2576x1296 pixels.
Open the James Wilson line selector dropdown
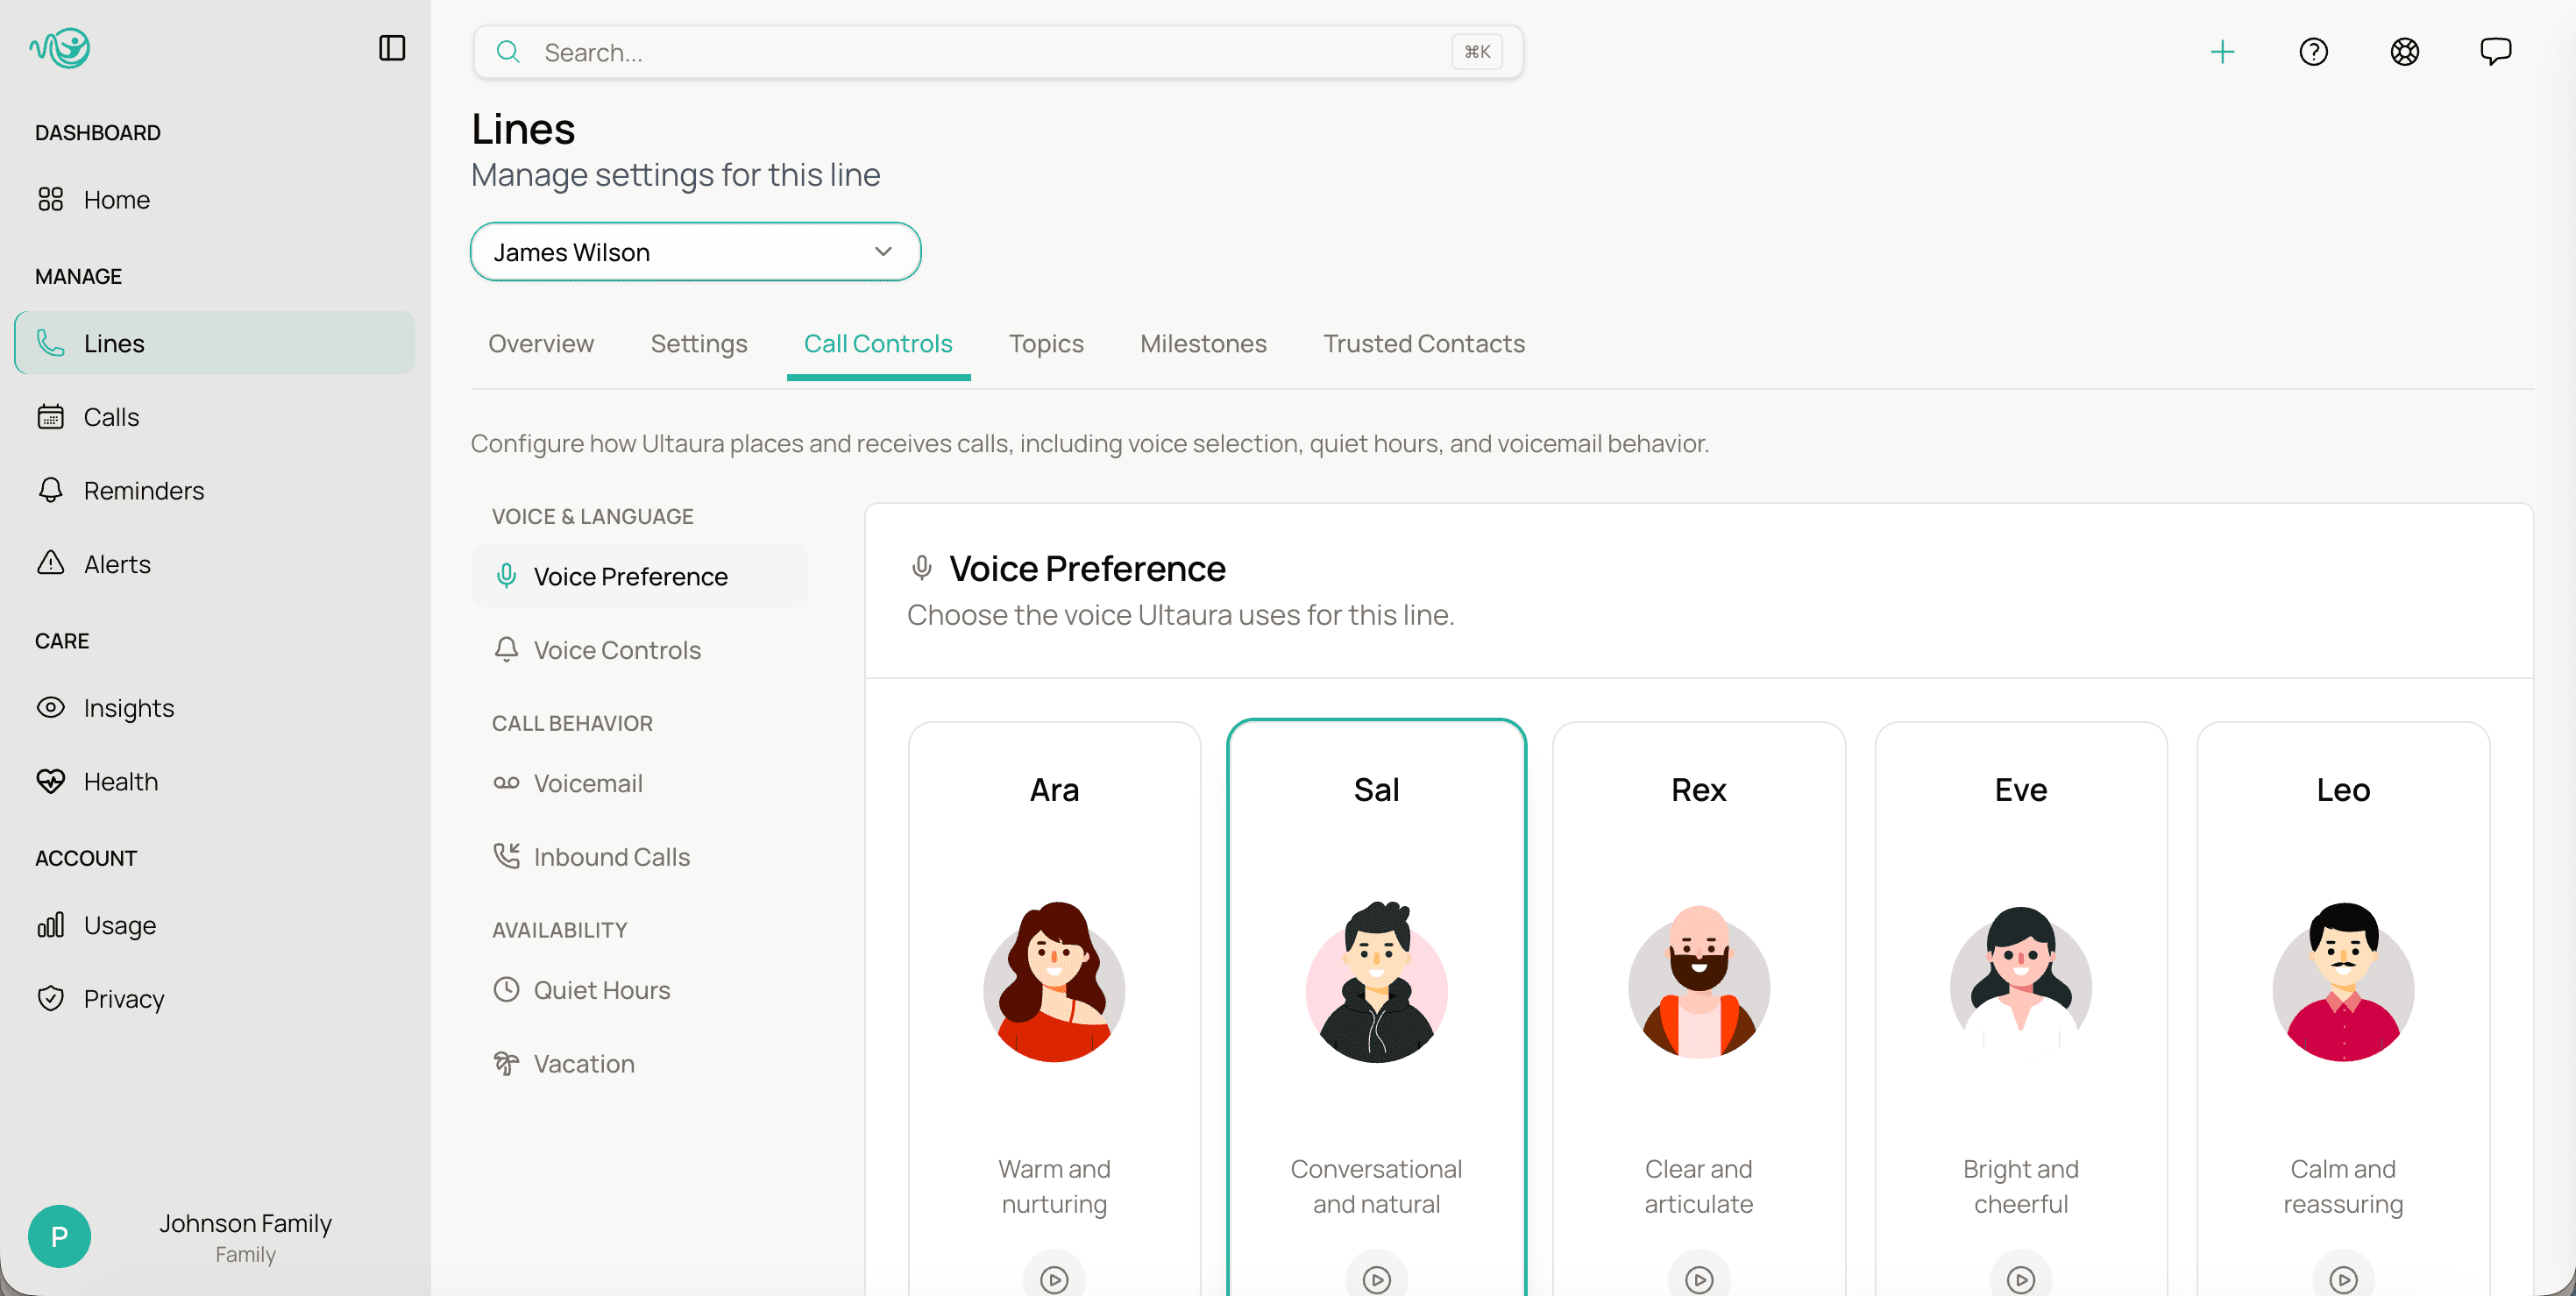(x=695, y=251)
